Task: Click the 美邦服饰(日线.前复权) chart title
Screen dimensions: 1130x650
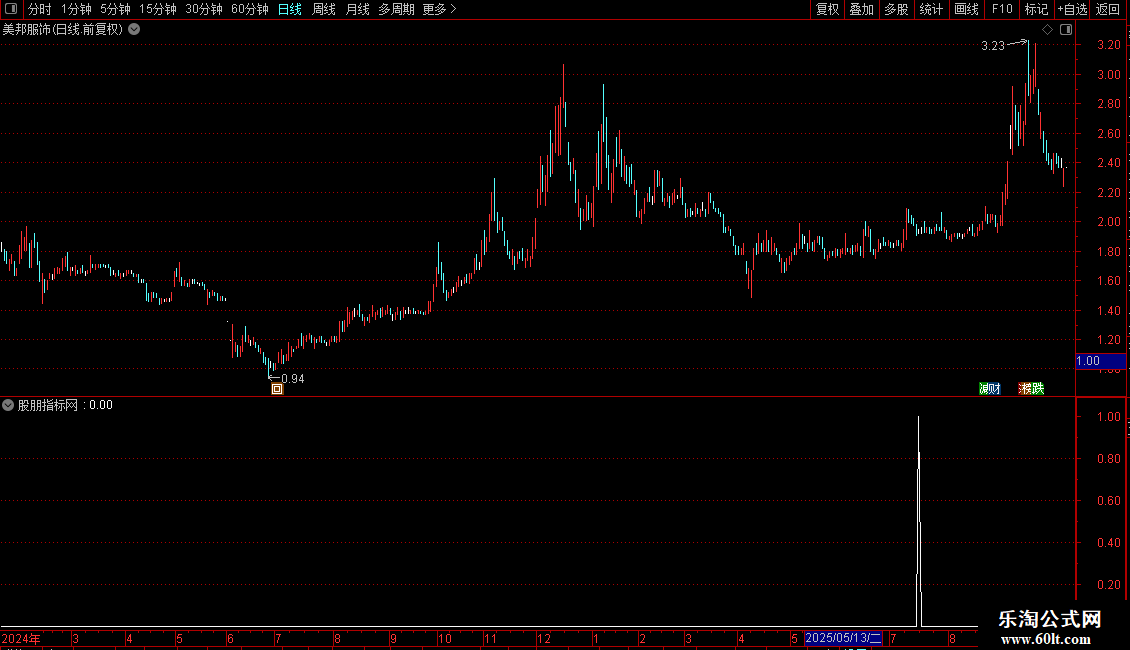Action: click(x=63, y=30)
